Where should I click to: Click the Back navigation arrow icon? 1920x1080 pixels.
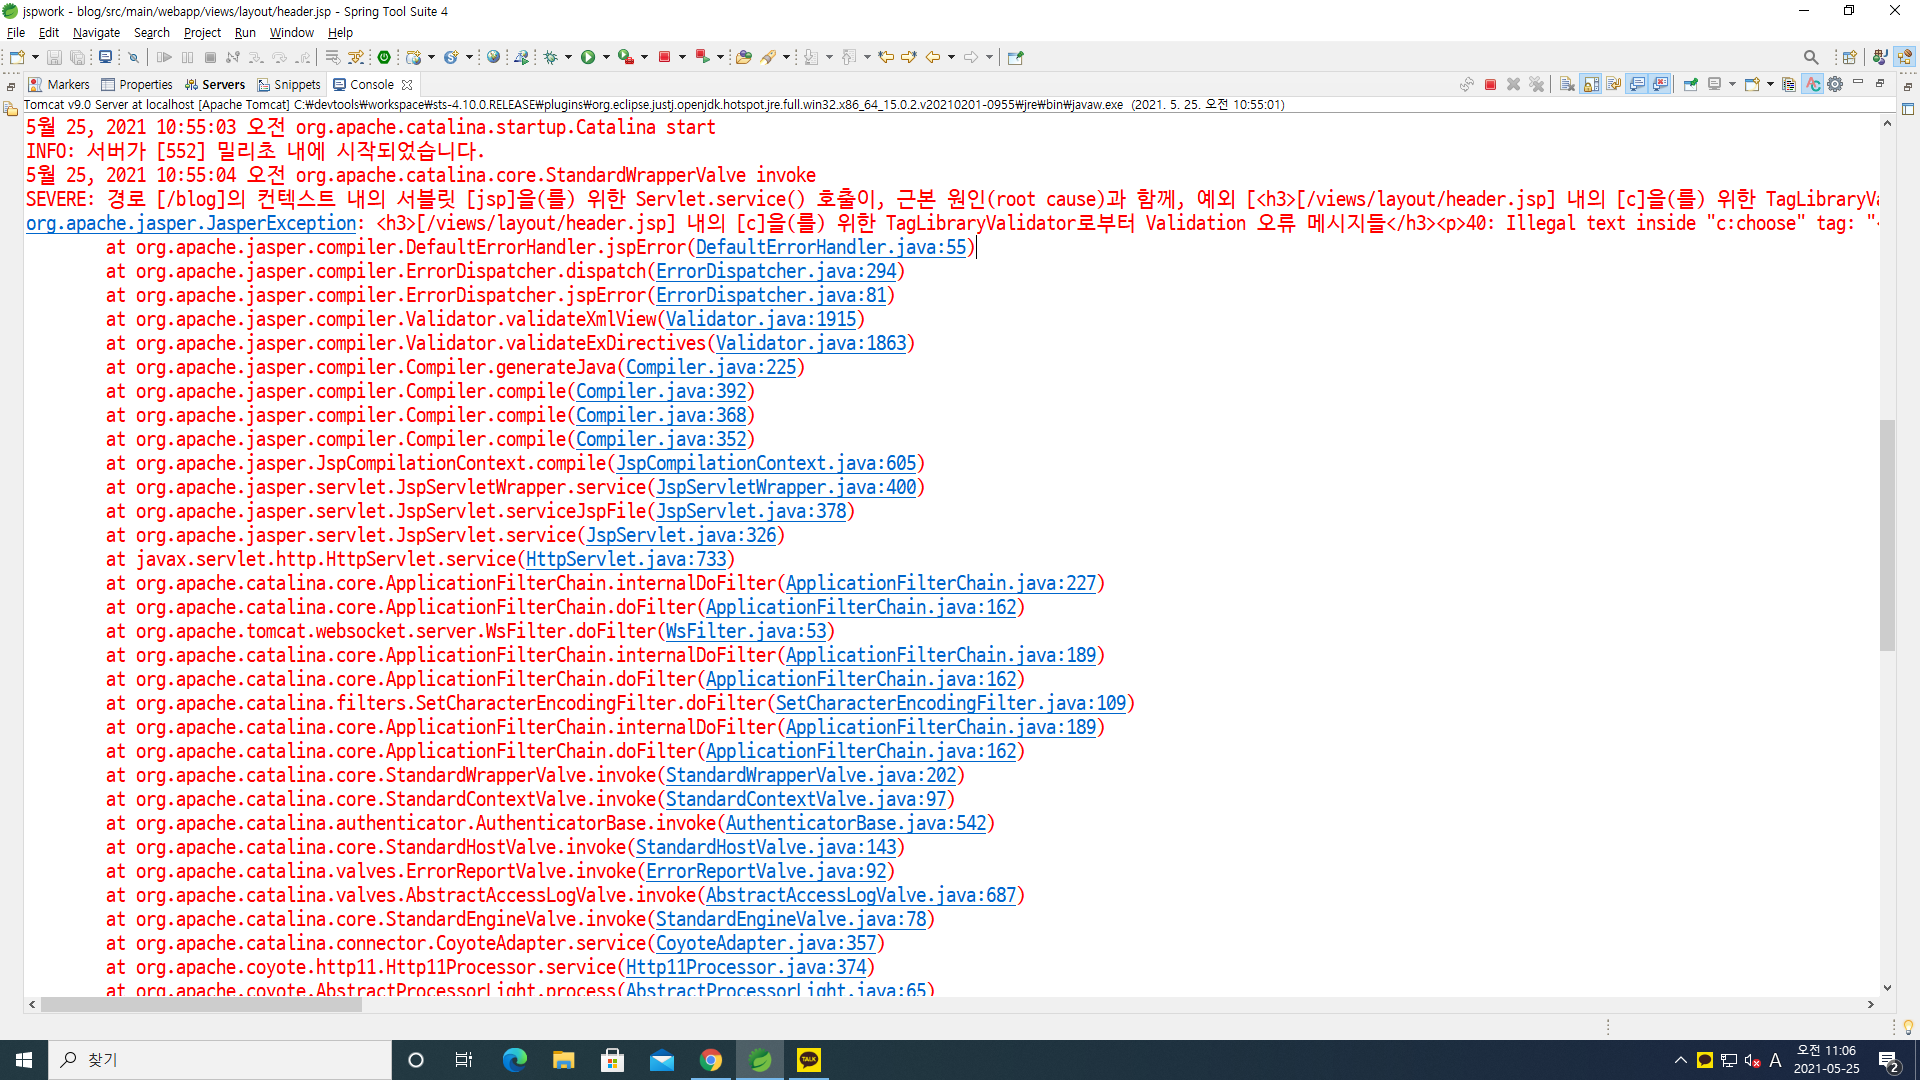coord(933,57)
